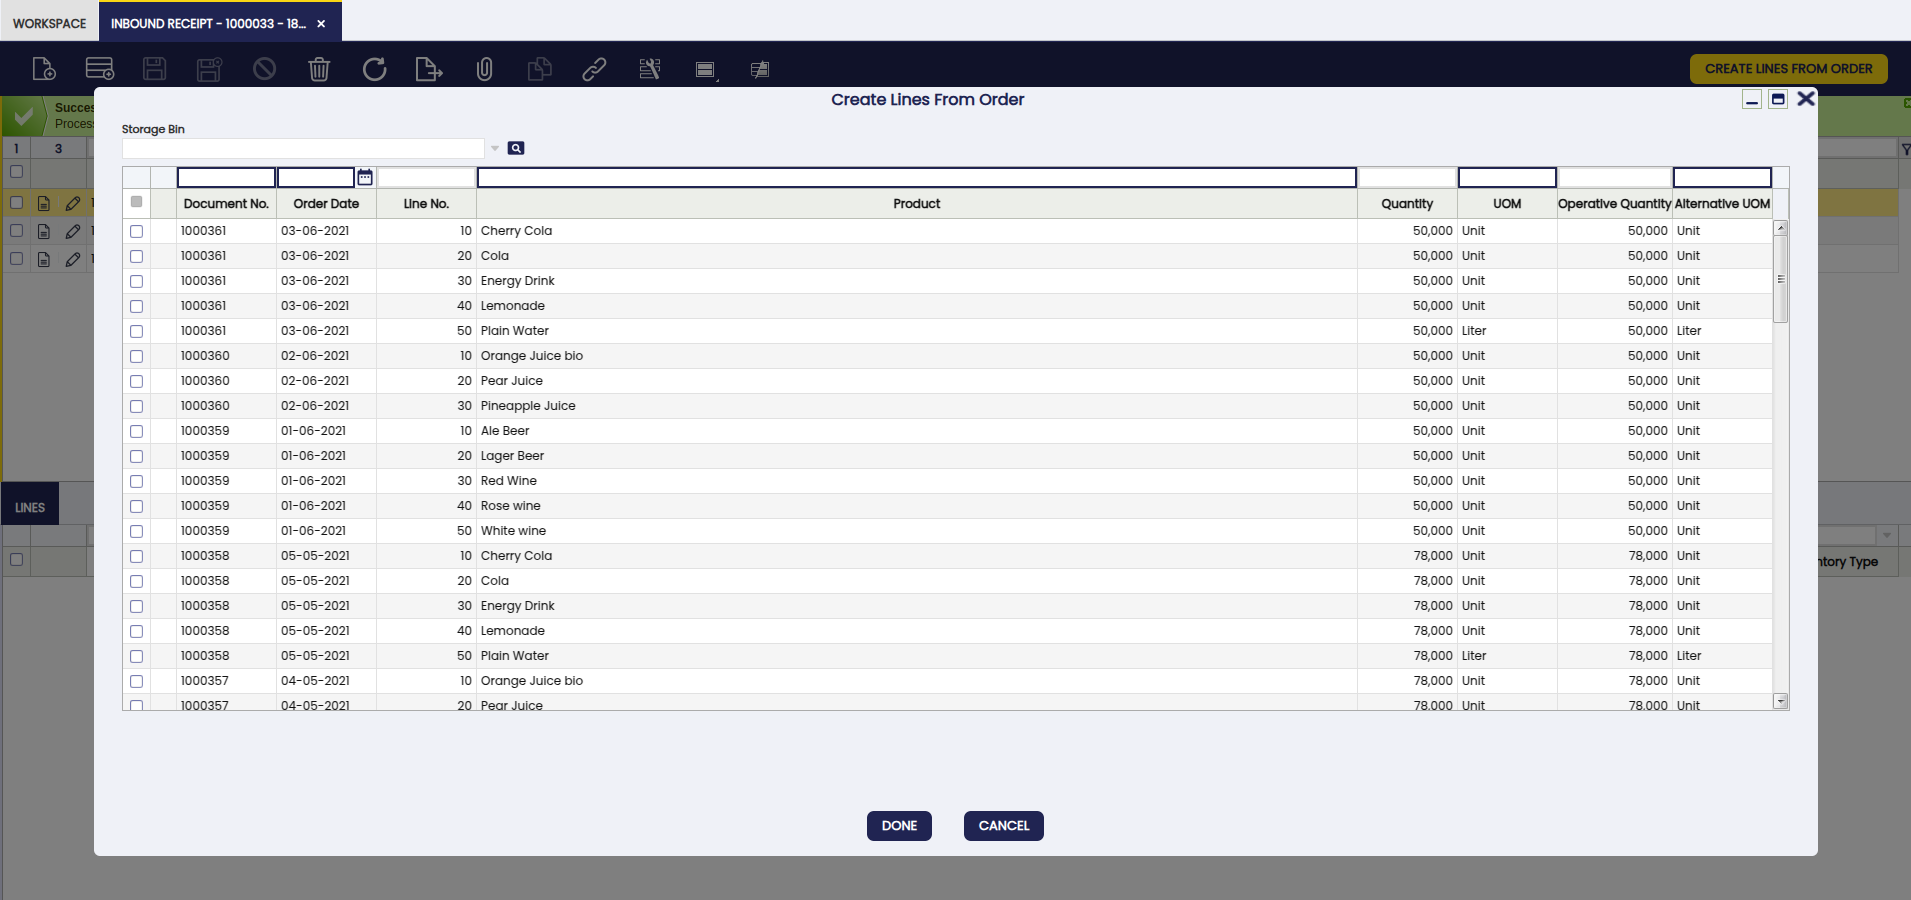Select the Cherry Cola row for order 1000361

tap(137, 231)
